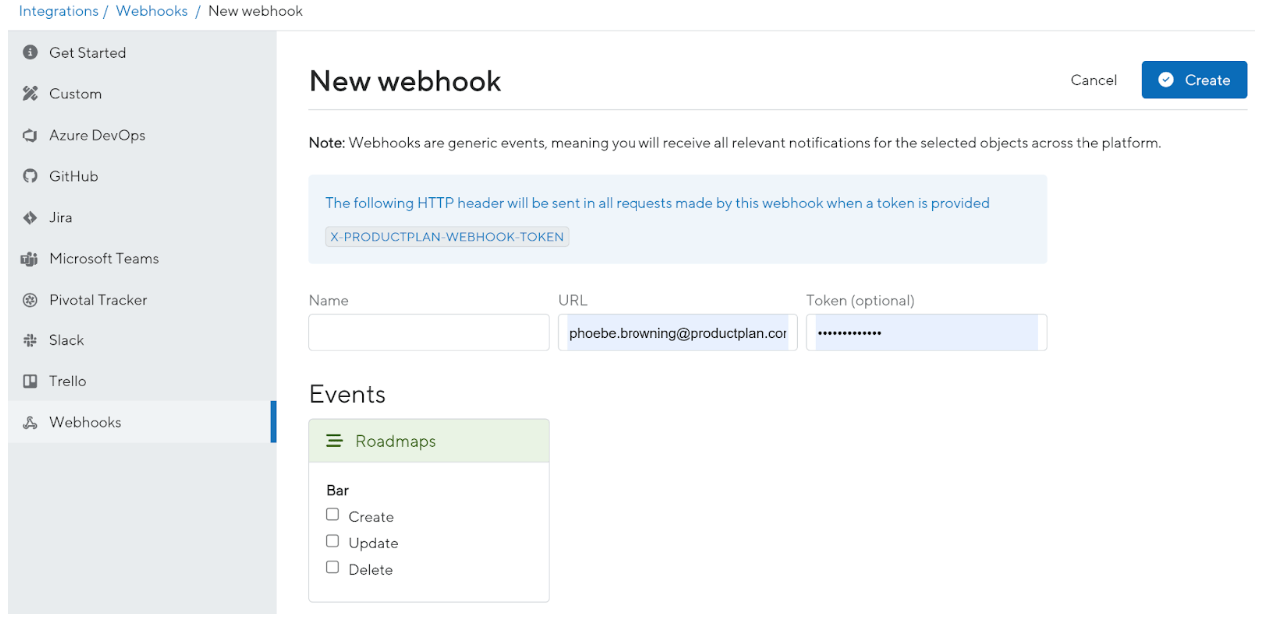
Task: Check the Update event for Roadmaps
Action: pyautogui.click(x=332, y=541)
